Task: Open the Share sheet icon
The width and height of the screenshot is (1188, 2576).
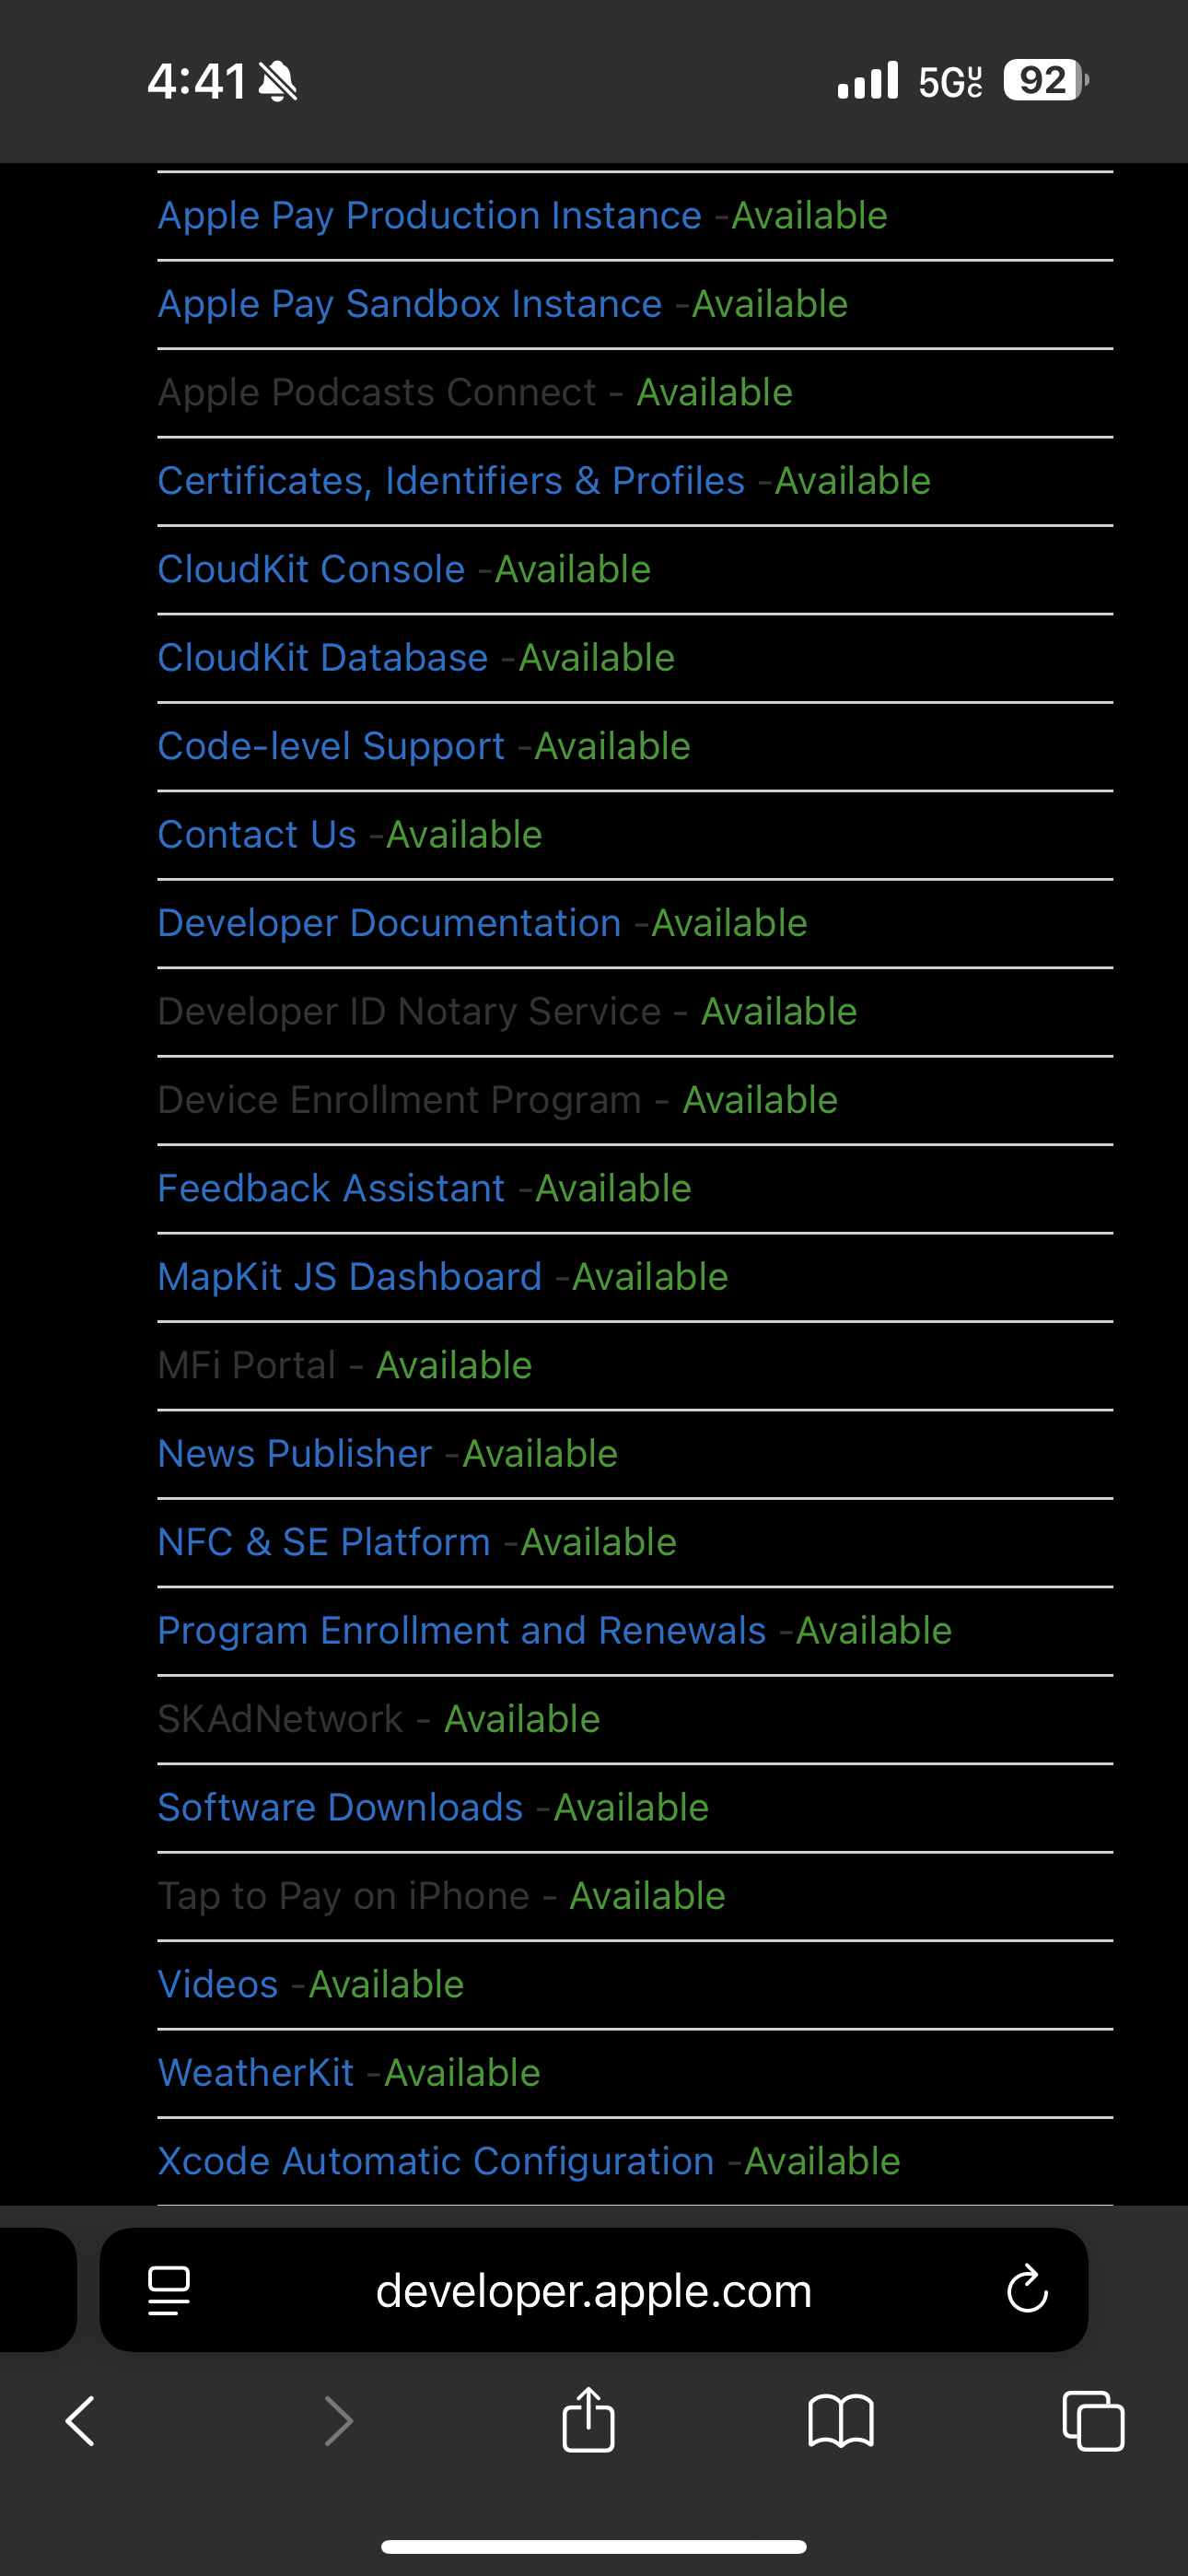Action: click(588, 2419)
